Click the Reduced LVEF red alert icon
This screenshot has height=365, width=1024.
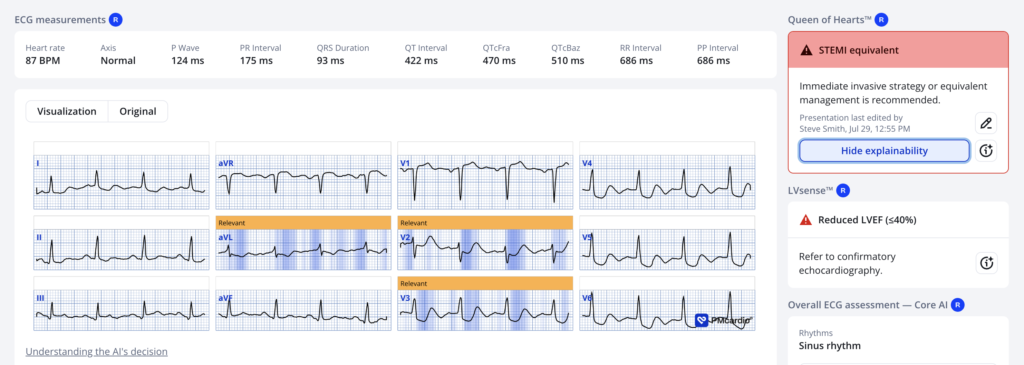[x=806, y=220]
